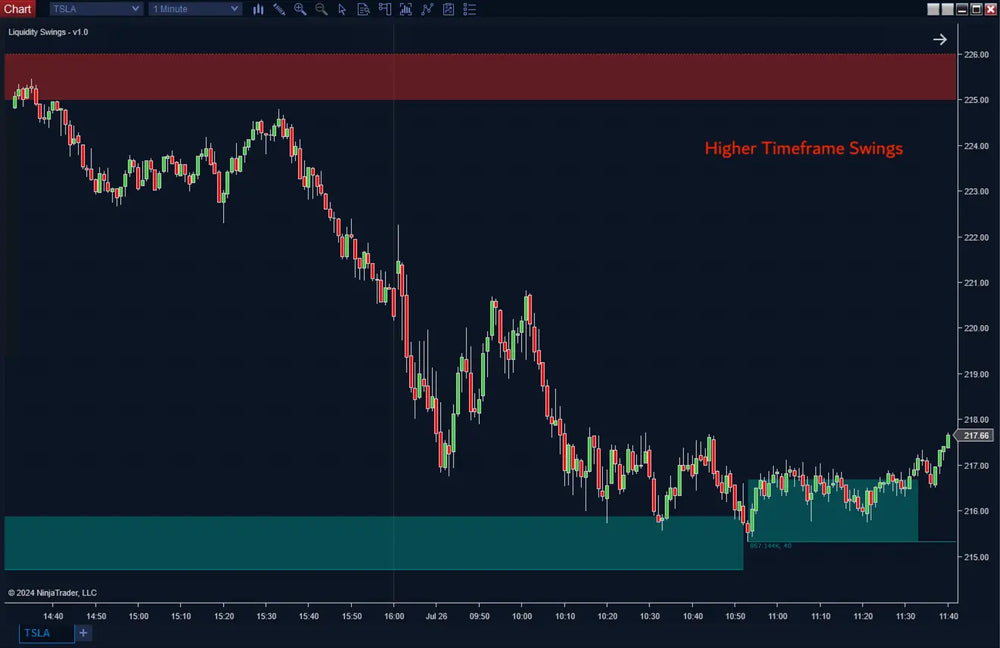Select the red Chart tab header
The width and height of the screenshot is (1000, 648).
[x=17, y=8]
